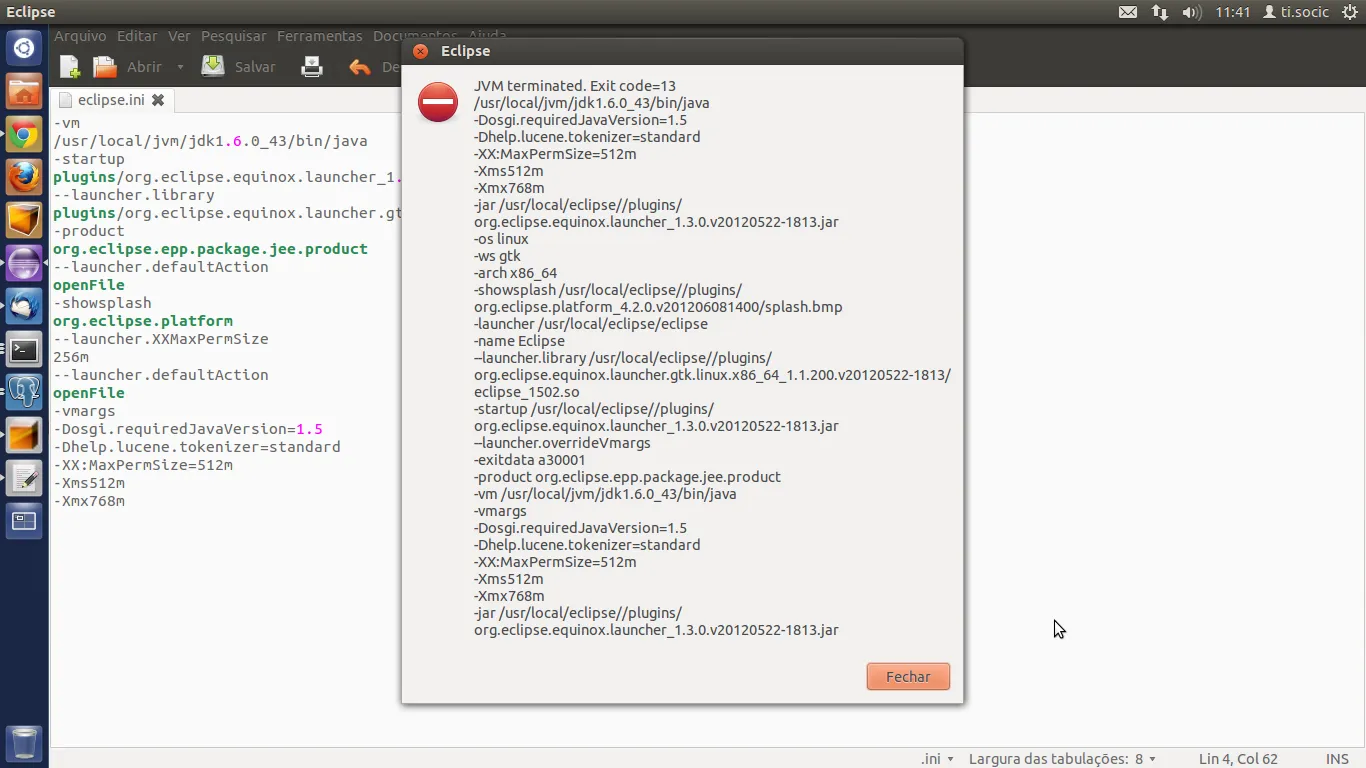Click the "-name Eclipse" line in the dialog

(x=519, y=341)
